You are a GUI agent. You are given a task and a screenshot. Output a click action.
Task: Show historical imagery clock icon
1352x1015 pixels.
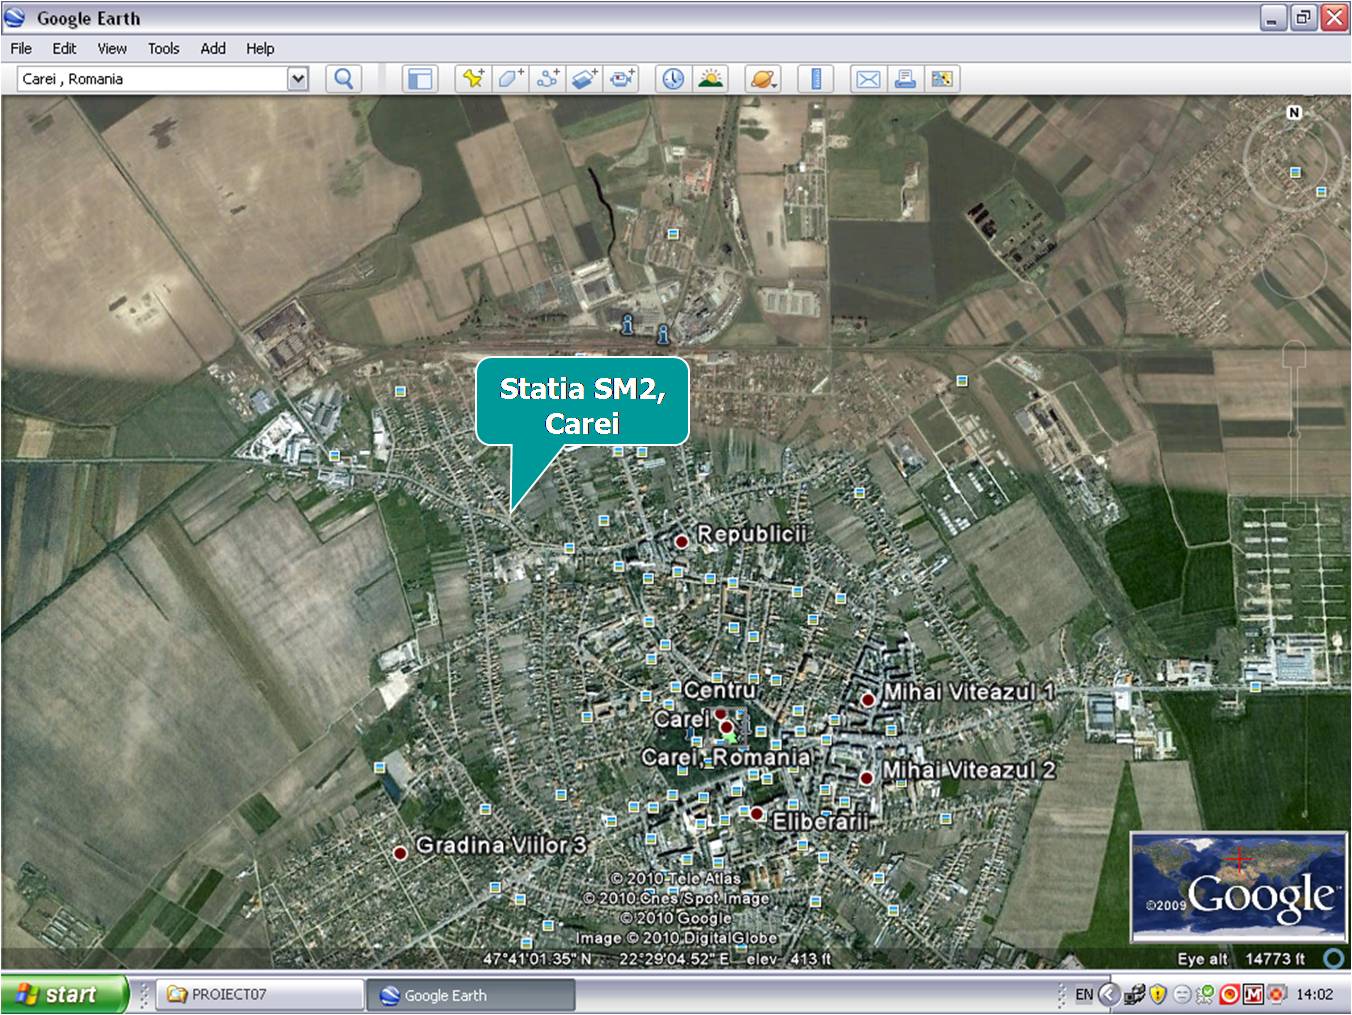pyautogui.click(x=673, y=79)
